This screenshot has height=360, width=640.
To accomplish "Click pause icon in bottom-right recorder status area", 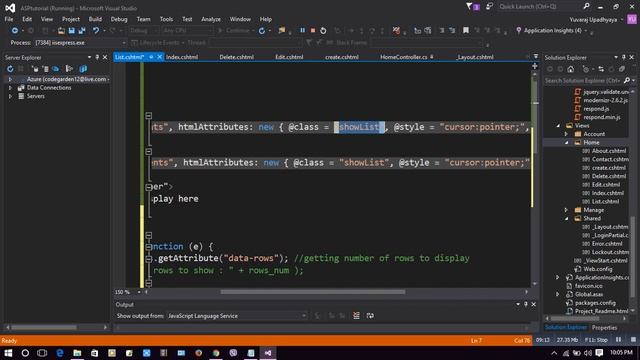I will 619,340.
